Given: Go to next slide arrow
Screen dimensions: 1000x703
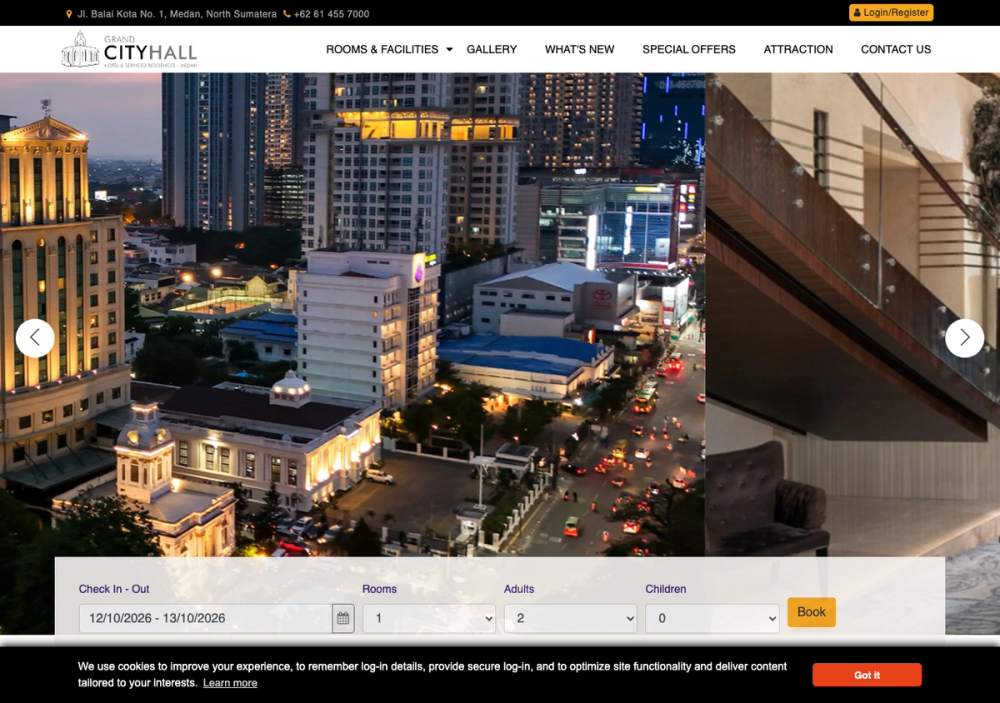Looking at the screenshot, I should [964, 337].
